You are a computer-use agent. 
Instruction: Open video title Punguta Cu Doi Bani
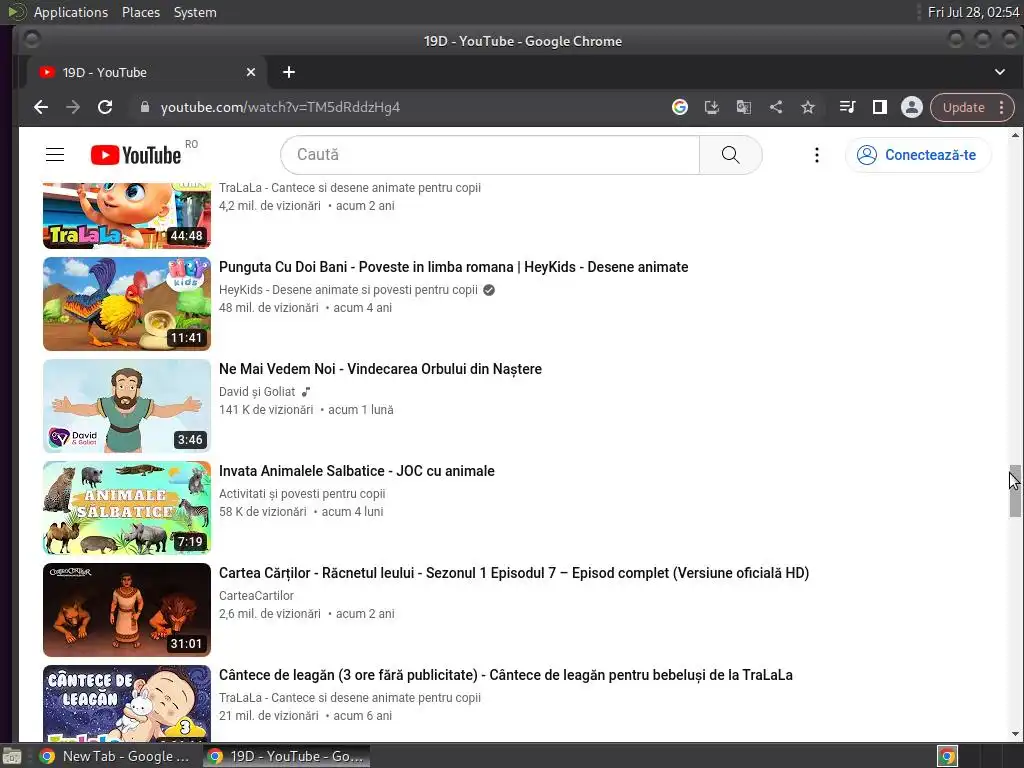(x=453, y=267)
